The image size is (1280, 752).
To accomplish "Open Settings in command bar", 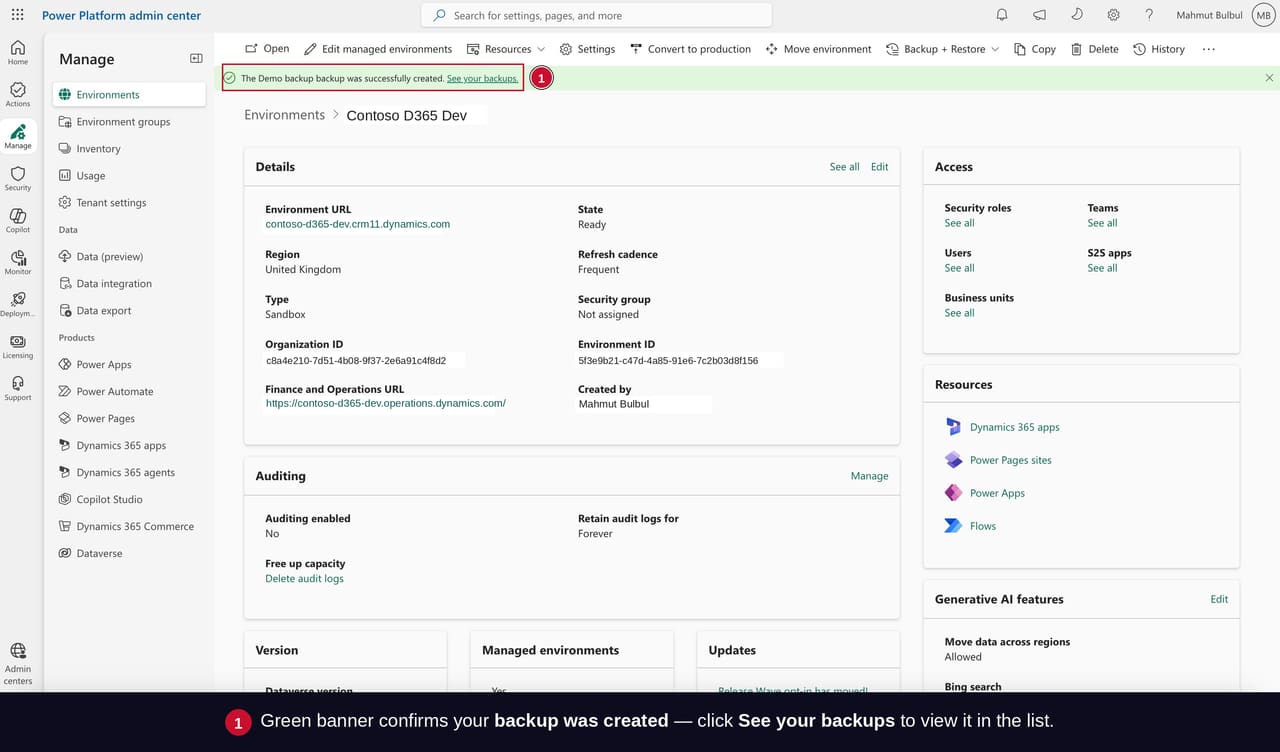I will pyautogui.click(x=587, y=49).
